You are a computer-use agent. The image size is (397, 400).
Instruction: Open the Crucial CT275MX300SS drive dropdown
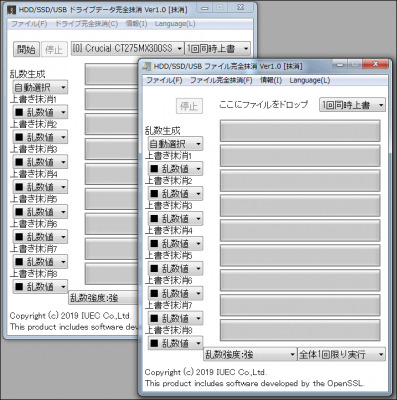click(x=127, y=49)
